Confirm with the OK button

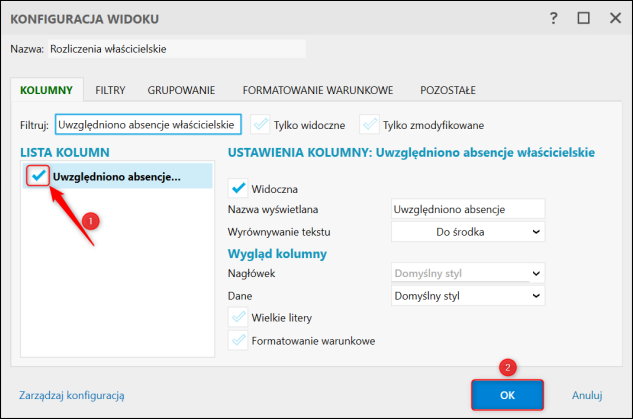pos(507,395)
